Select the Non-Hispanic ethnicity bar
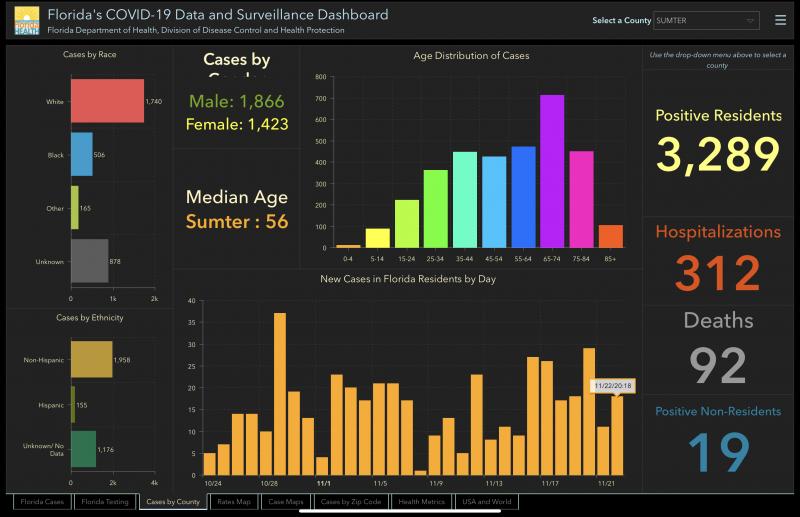The height and width of the screenshot is (517, 800). (x=92, y=359)
